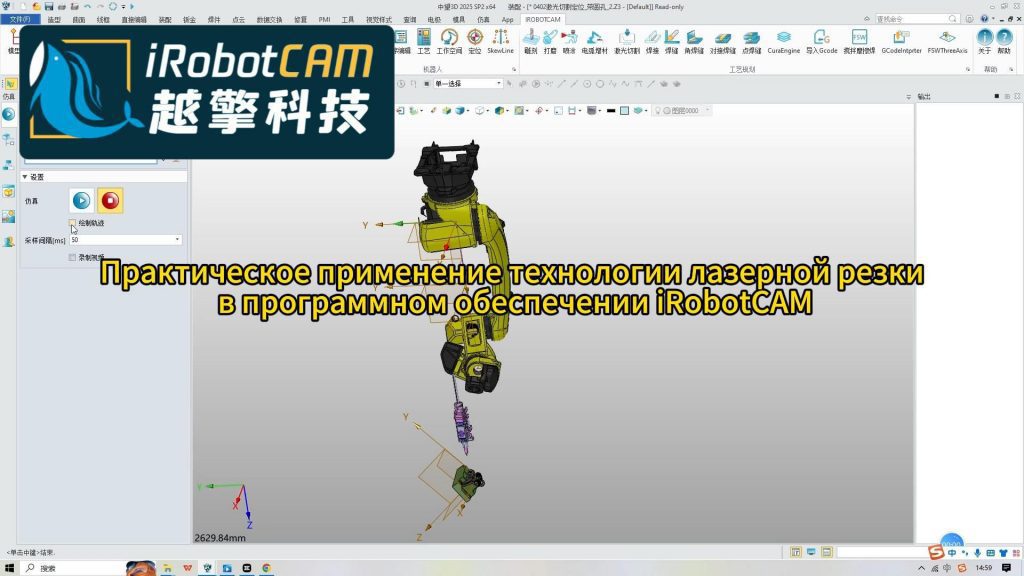Click the Save icon in quick access toolbar
The width and height of the screenshot is (1024, 576).
(x=48, y=7)
